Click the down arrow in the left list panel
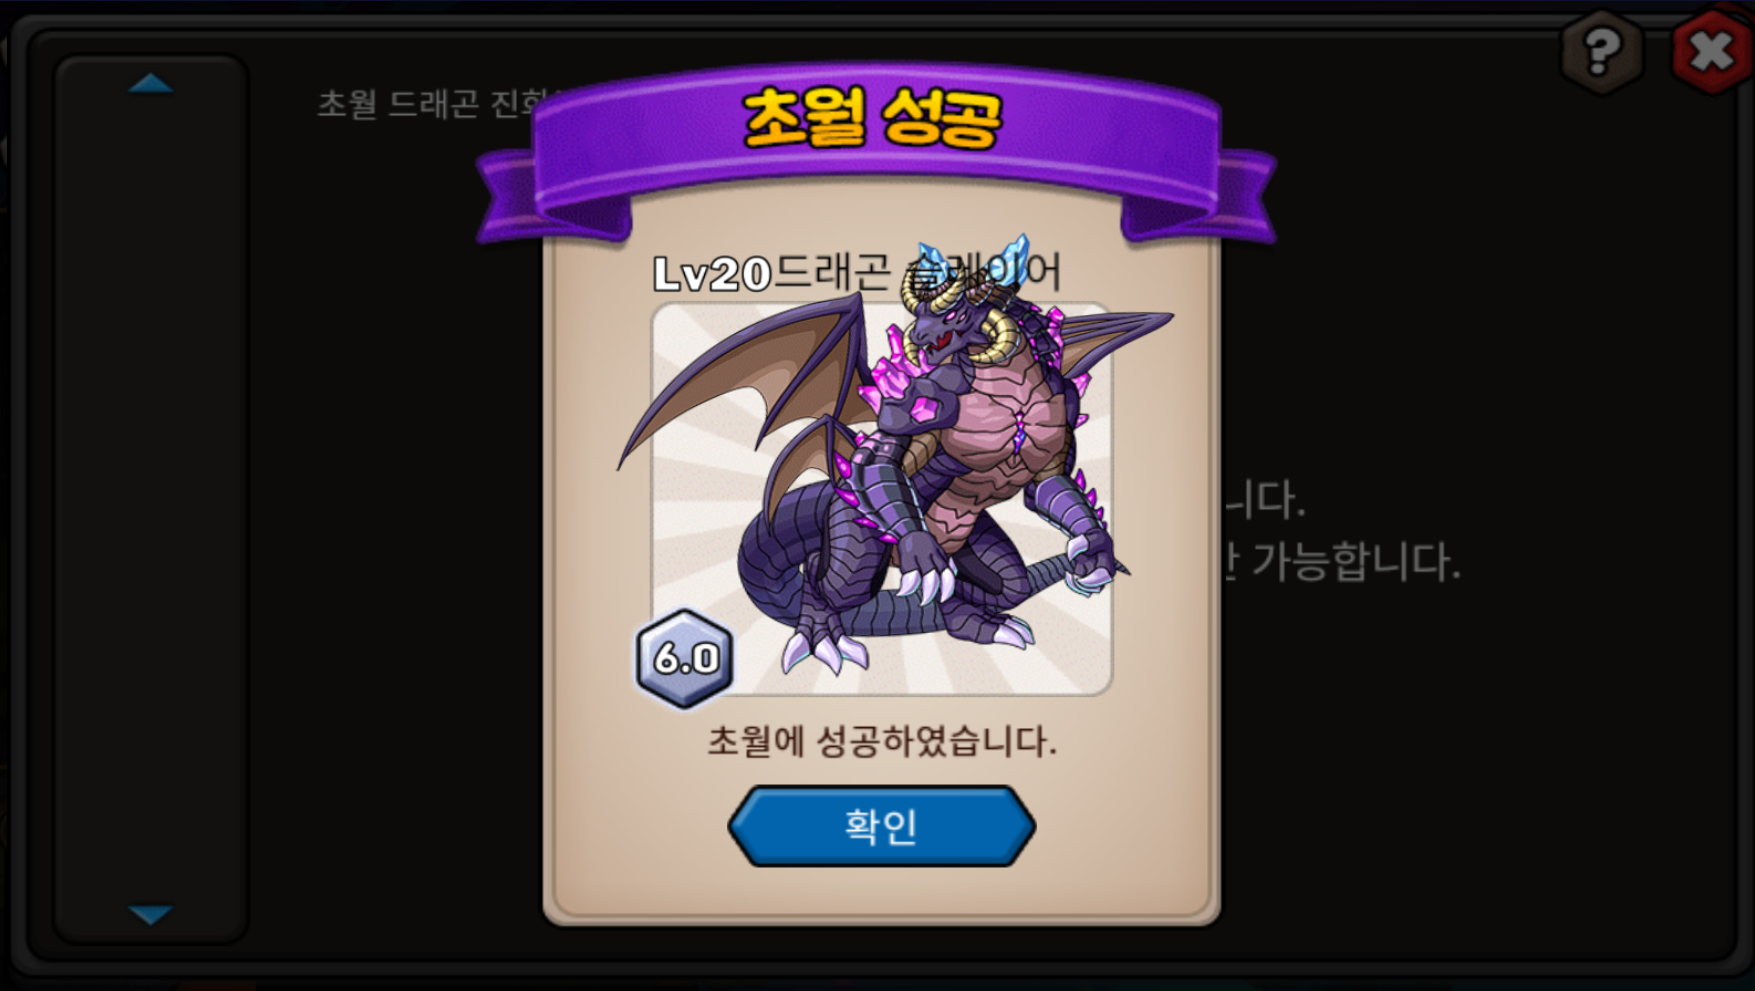 point(151,914)
